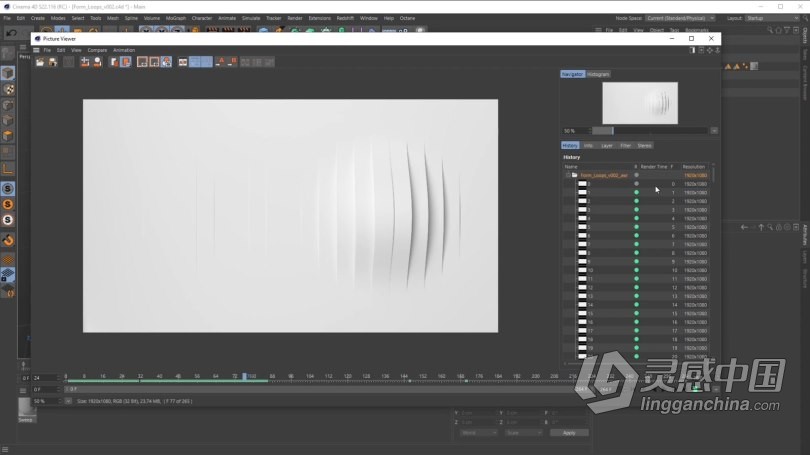Click the Apply button in coordinates panel

point(569,433)
